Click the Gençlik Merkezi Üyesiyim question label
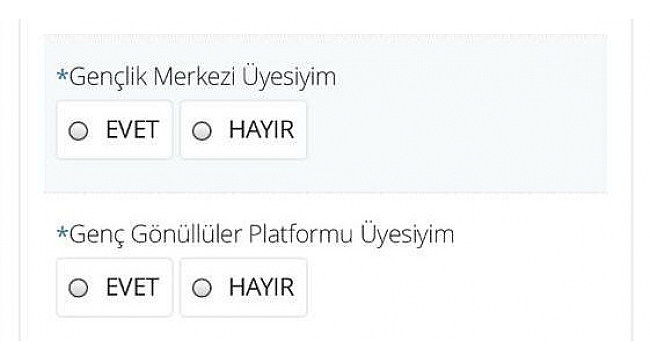The height and width of the screenshot is (360, 650). pyautogui.click(x=202, y=77)
